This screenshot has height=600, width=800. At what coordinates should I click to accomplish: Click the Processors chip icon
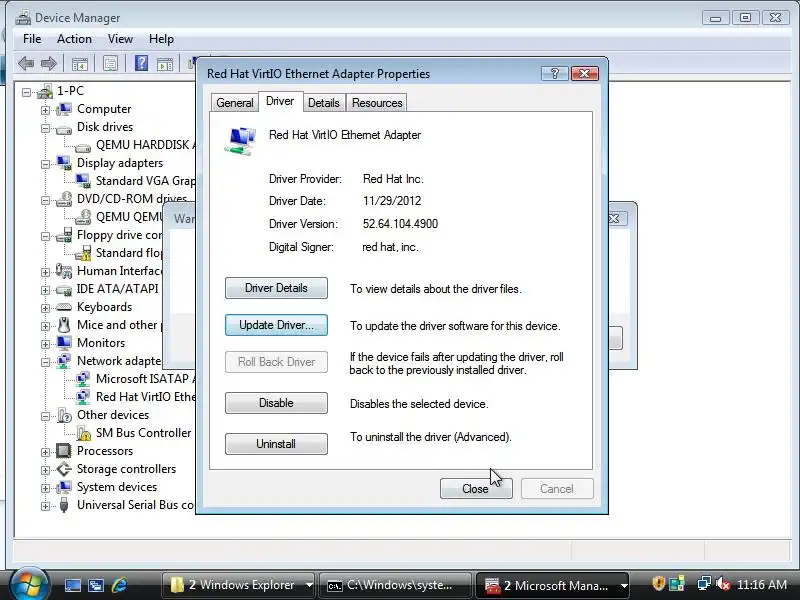click(x=64, y=451)
